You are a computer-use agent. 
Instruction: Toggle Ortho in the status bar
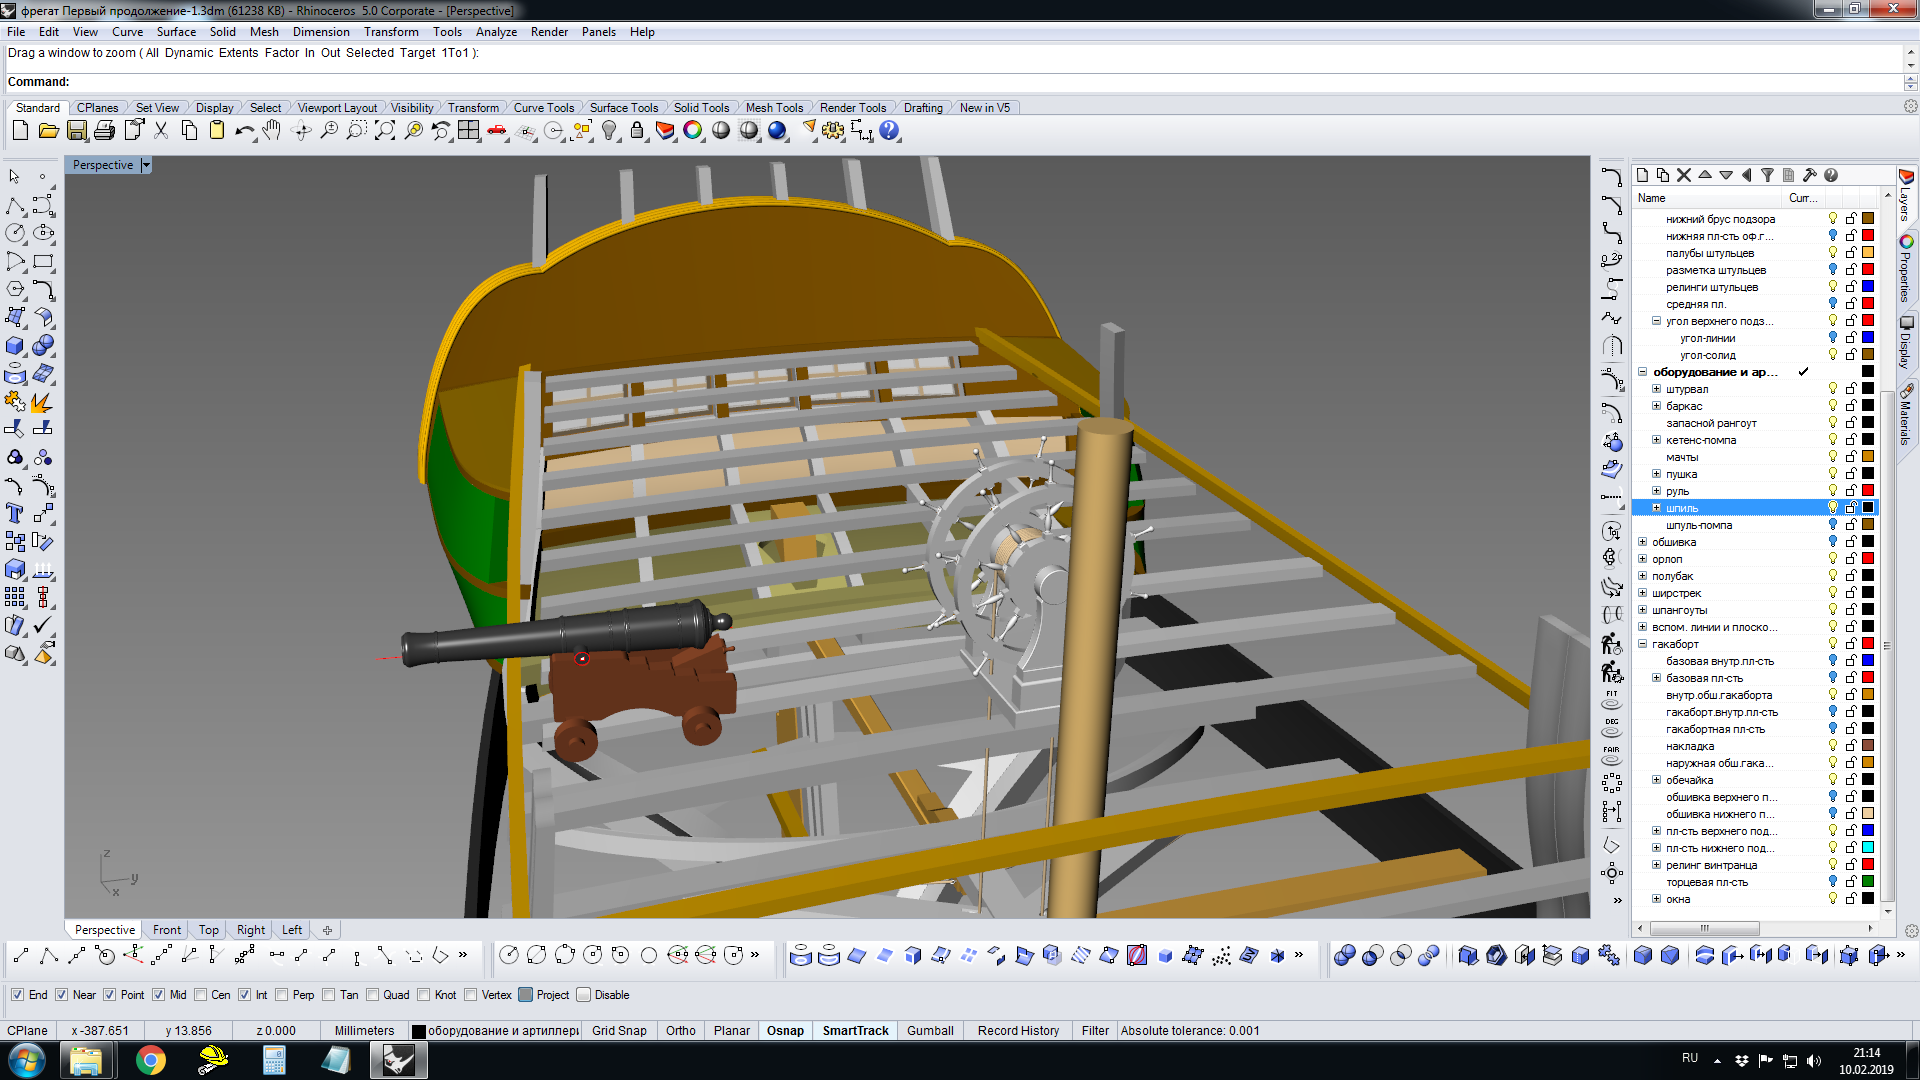[x=680, y=1031]
